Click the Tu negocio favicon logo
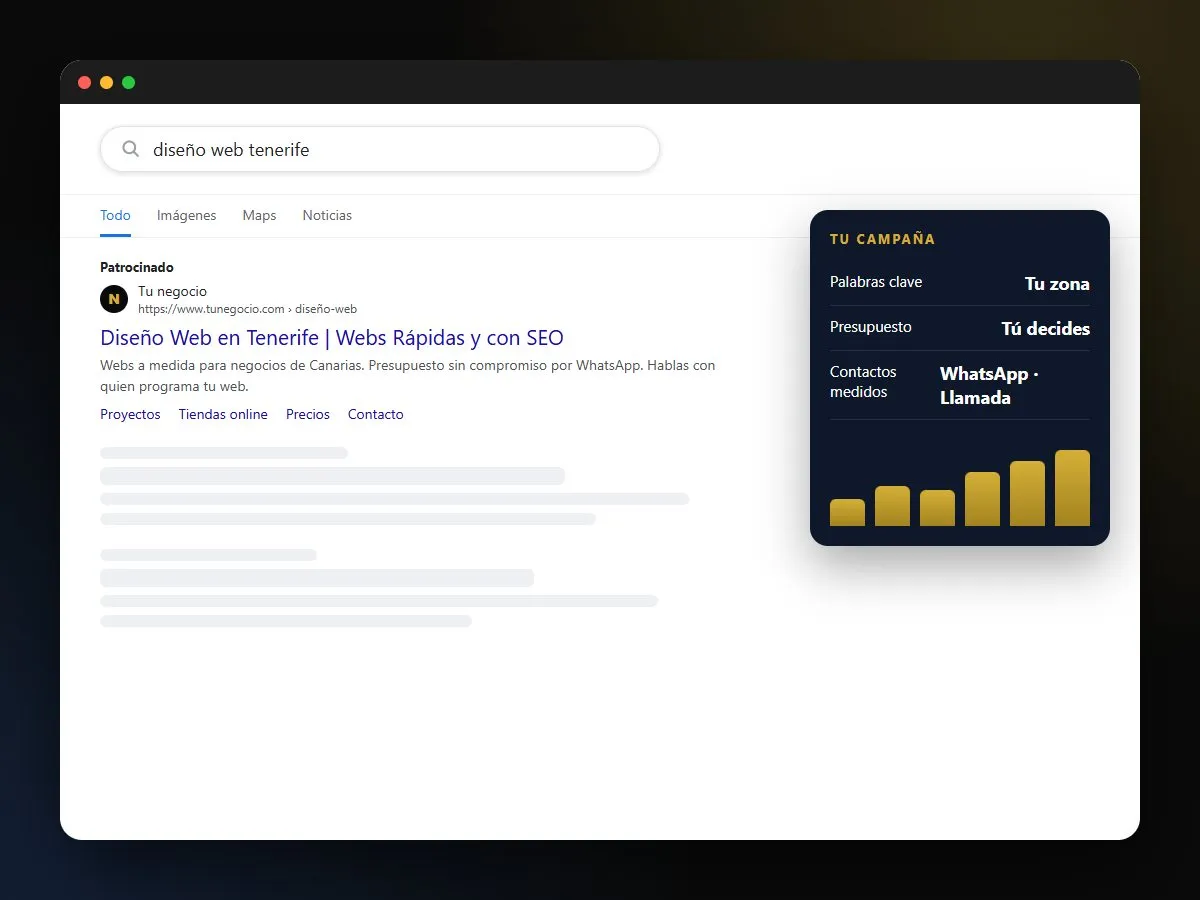 pos(114,299)
